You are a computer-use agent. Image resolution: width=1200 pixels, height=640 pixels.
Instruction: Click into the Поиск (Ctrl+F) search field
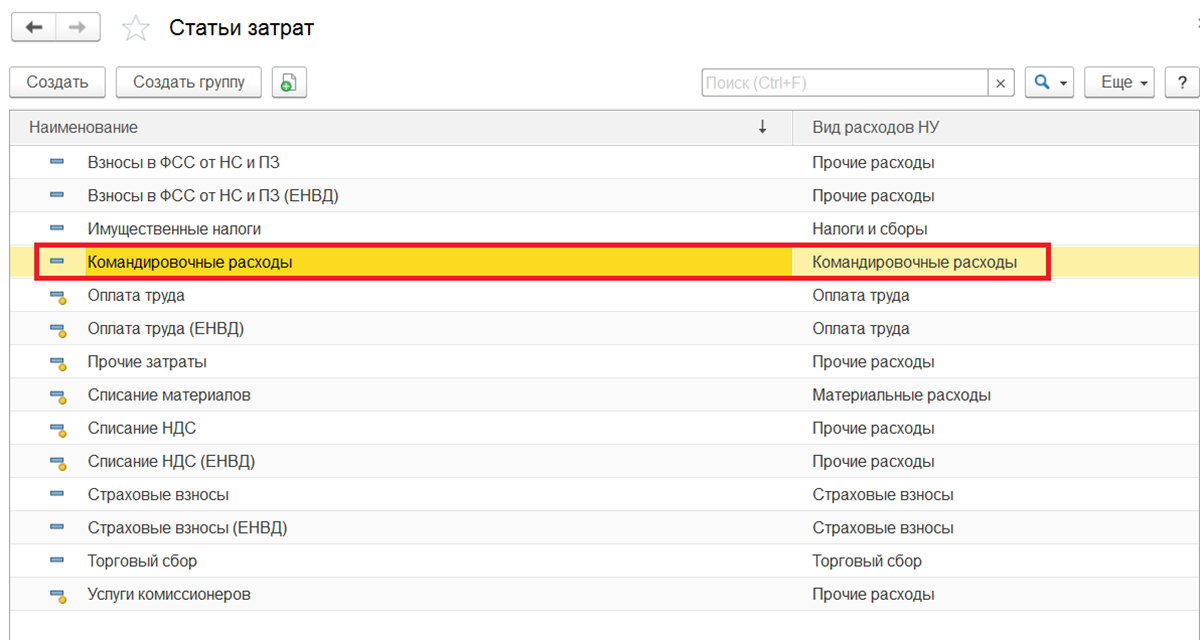pos(845,83)
